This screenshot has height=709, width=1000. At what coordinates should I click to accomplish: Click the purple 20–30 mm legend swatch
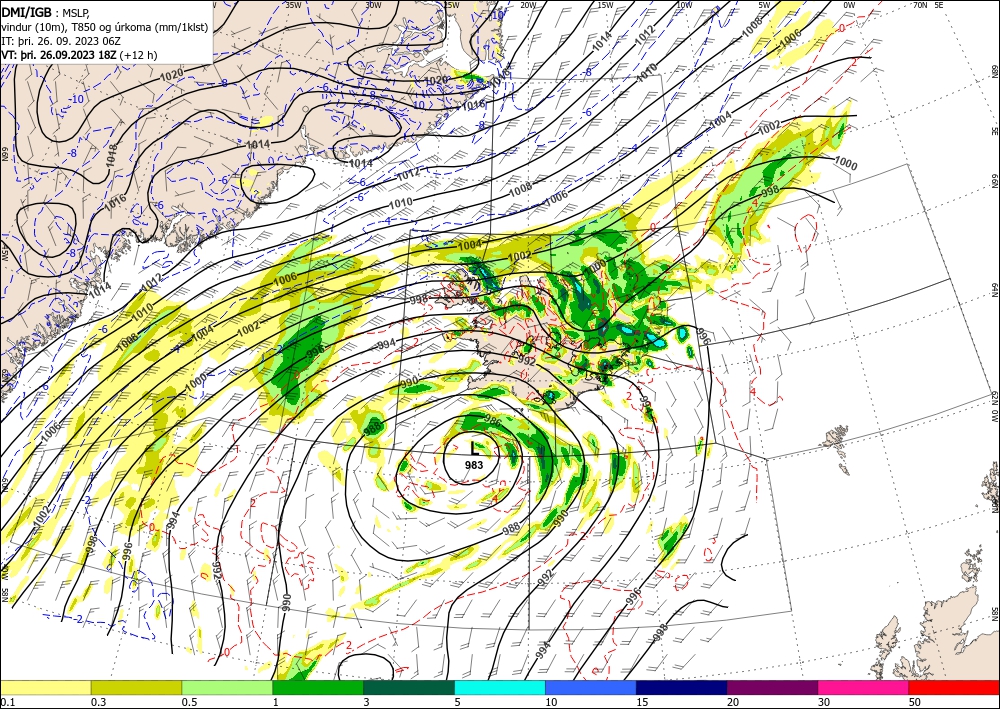point(772,687)
